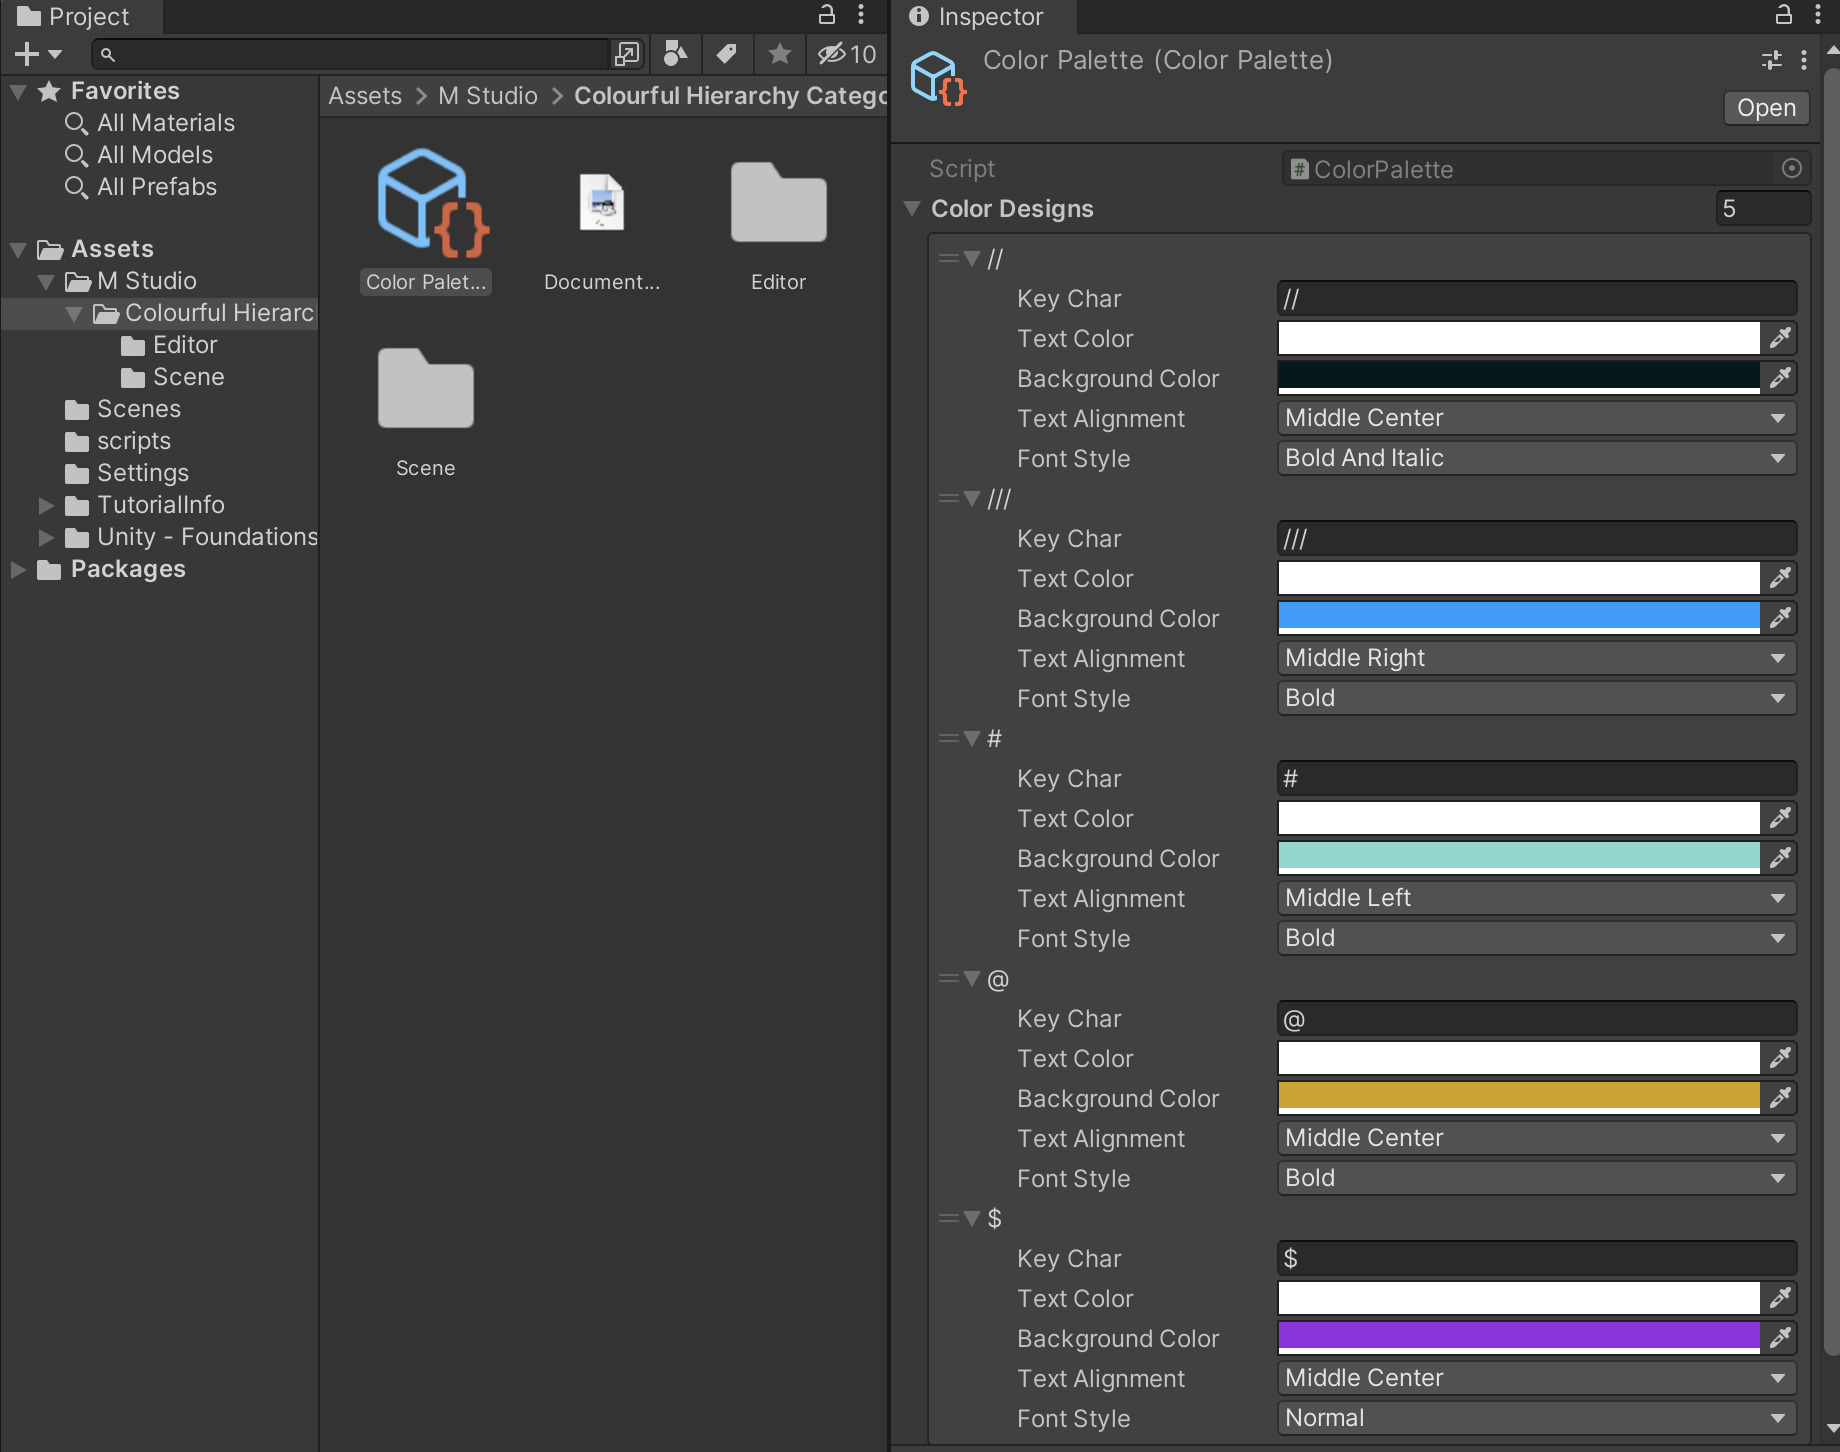
Task: Collapse the Color Designs section
Action: coord(912,208)
